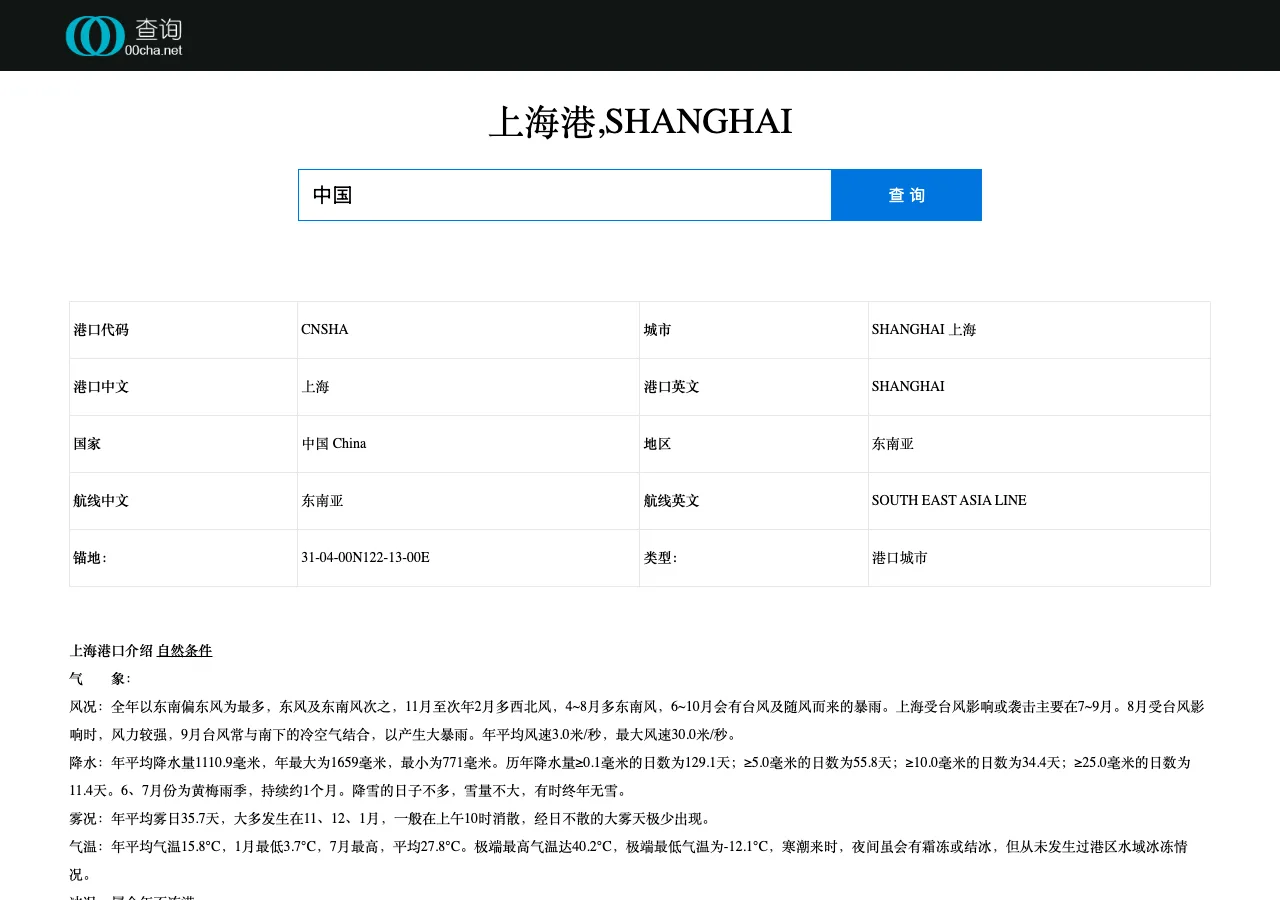Click the paragraph starting with 雾况
Image resolution: width=1280 pixels, height=900 pixels.
[390, 819]
